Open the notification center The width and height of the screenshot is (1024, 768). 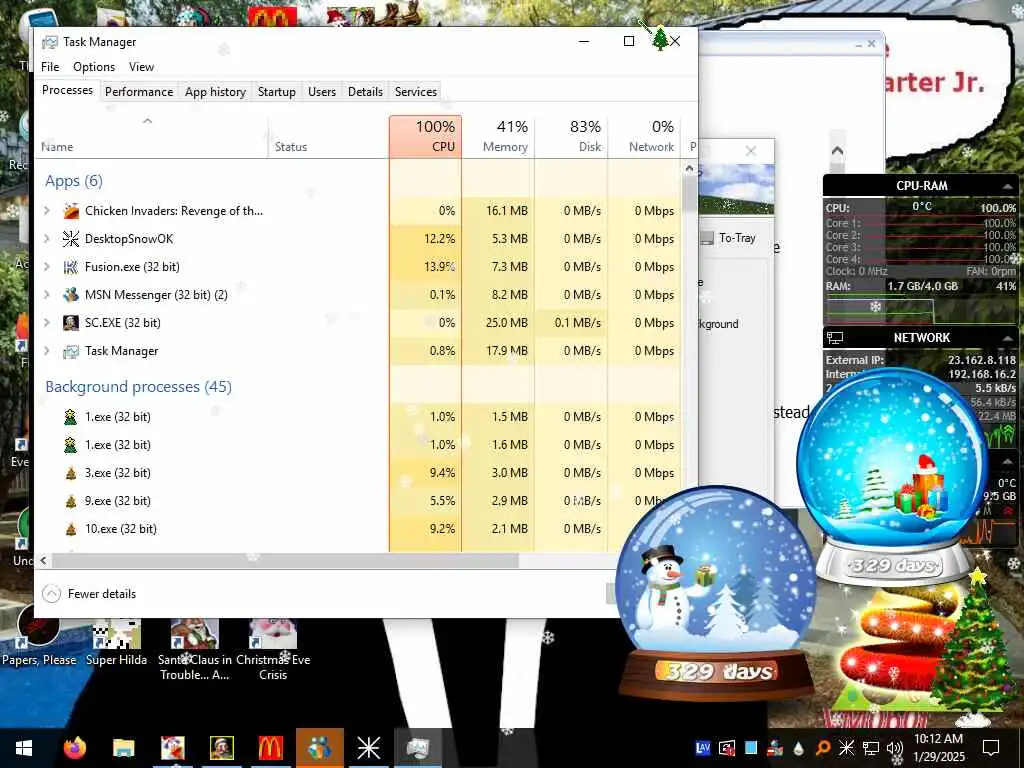991,748
